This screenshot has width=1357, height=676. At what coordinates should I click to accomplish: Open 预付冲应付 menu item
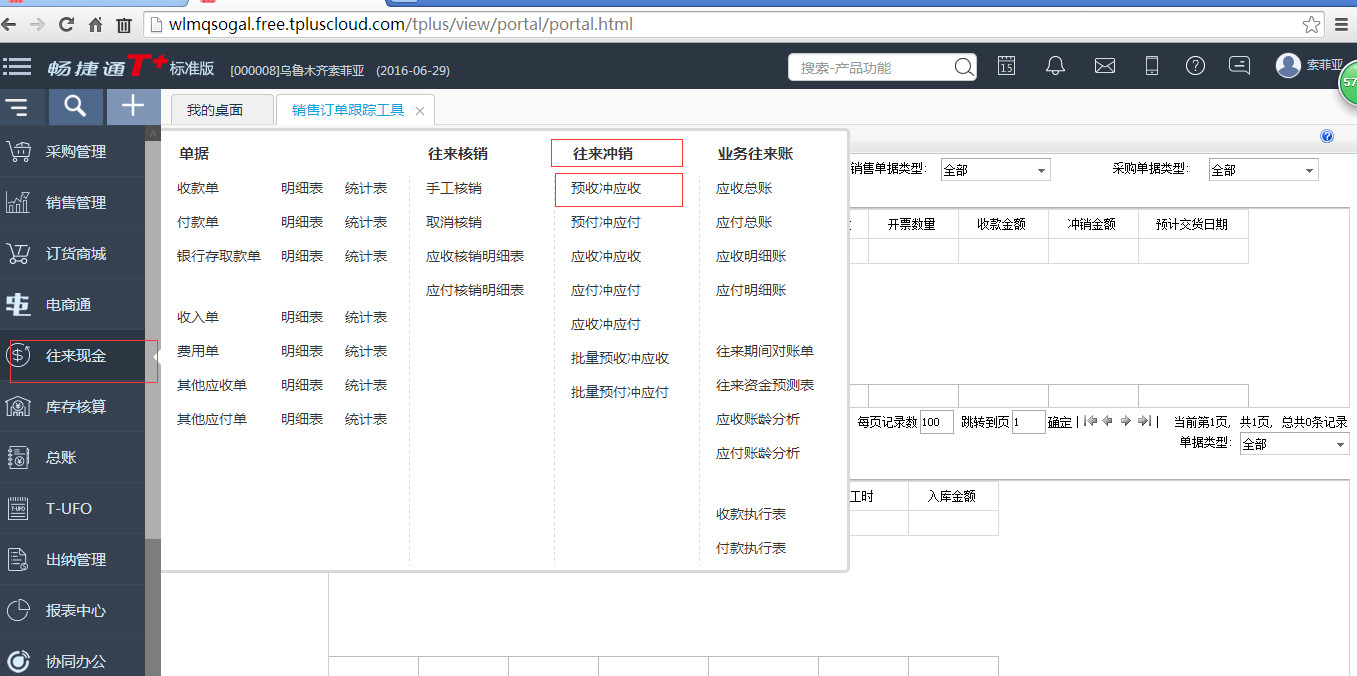(x=606, y=222)
